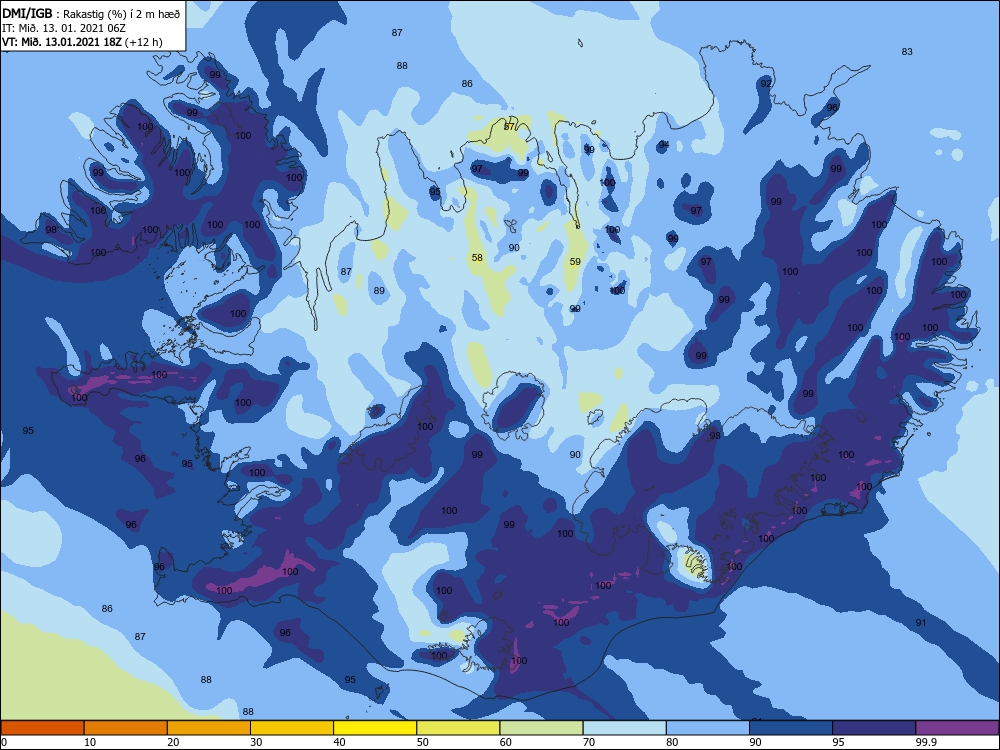Viewport: 1000px width, 750px height.
Task: Click the pale blue 70–80 legend swatch
Action: click(624, 728)
